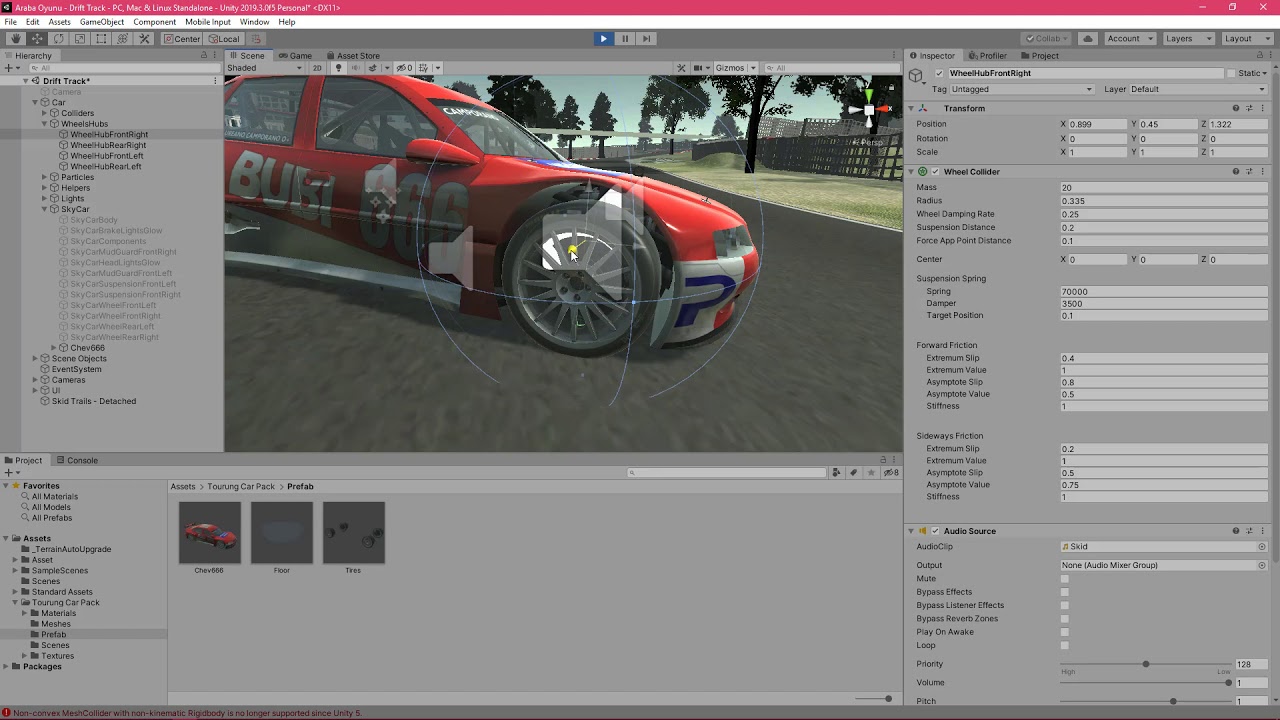1280x720 pixels.
Task: Open the Layers dropdown in toolbar
Action: tap(1187, 39)
